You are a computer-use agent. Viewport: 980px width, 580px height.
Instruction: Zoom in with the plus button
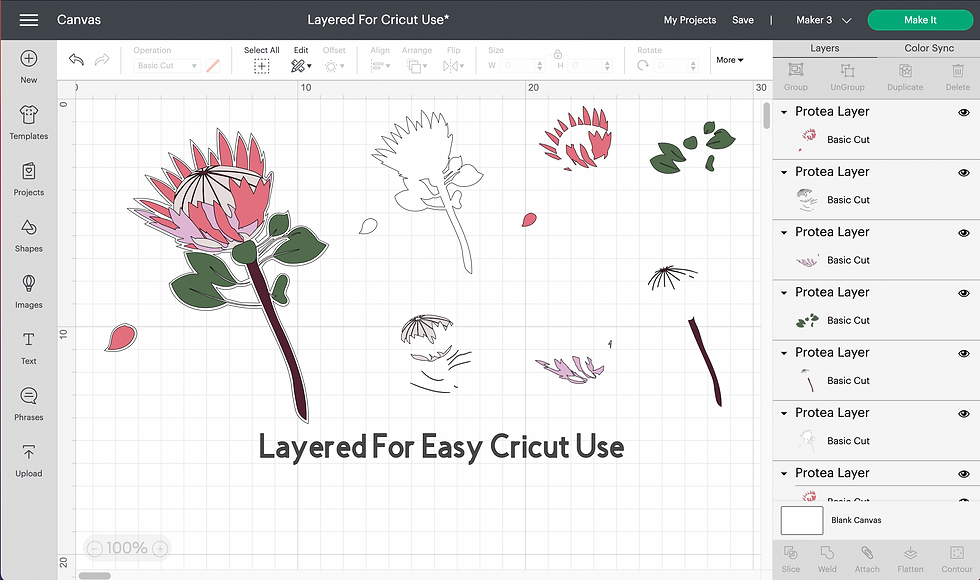pos(160,549)
